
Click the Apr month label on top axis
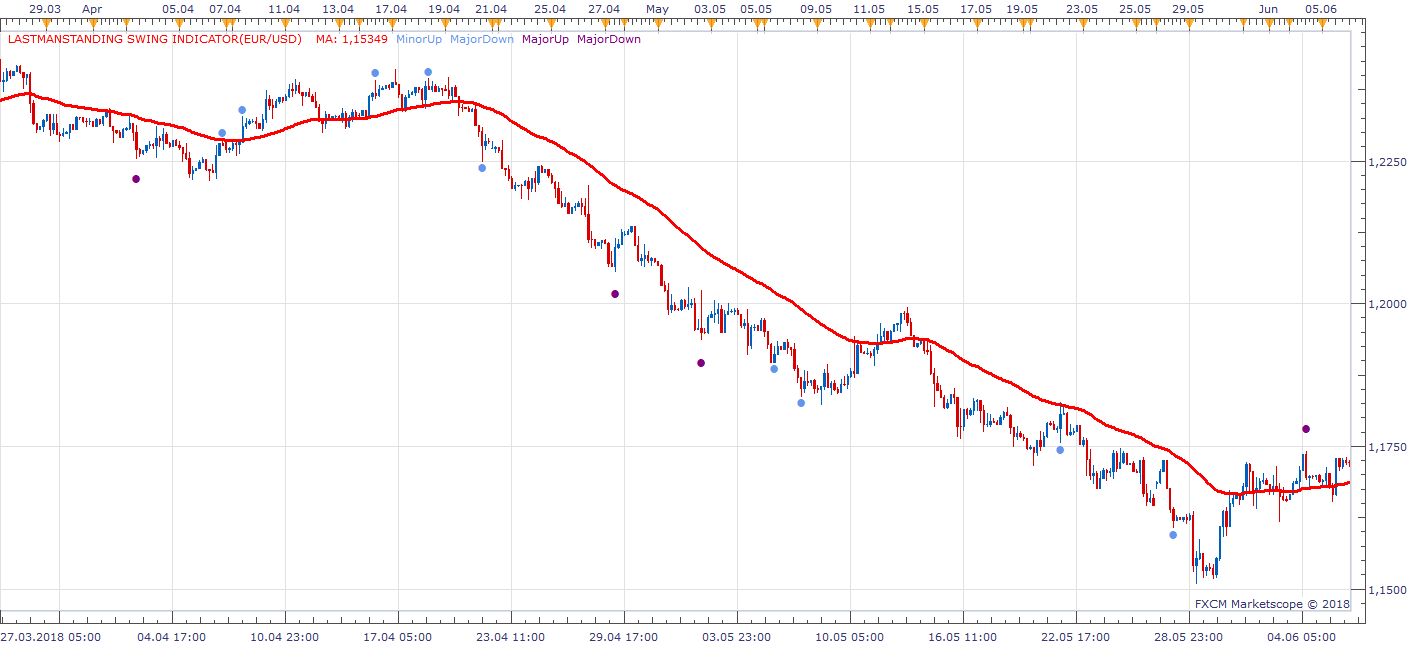pos(92,9)
